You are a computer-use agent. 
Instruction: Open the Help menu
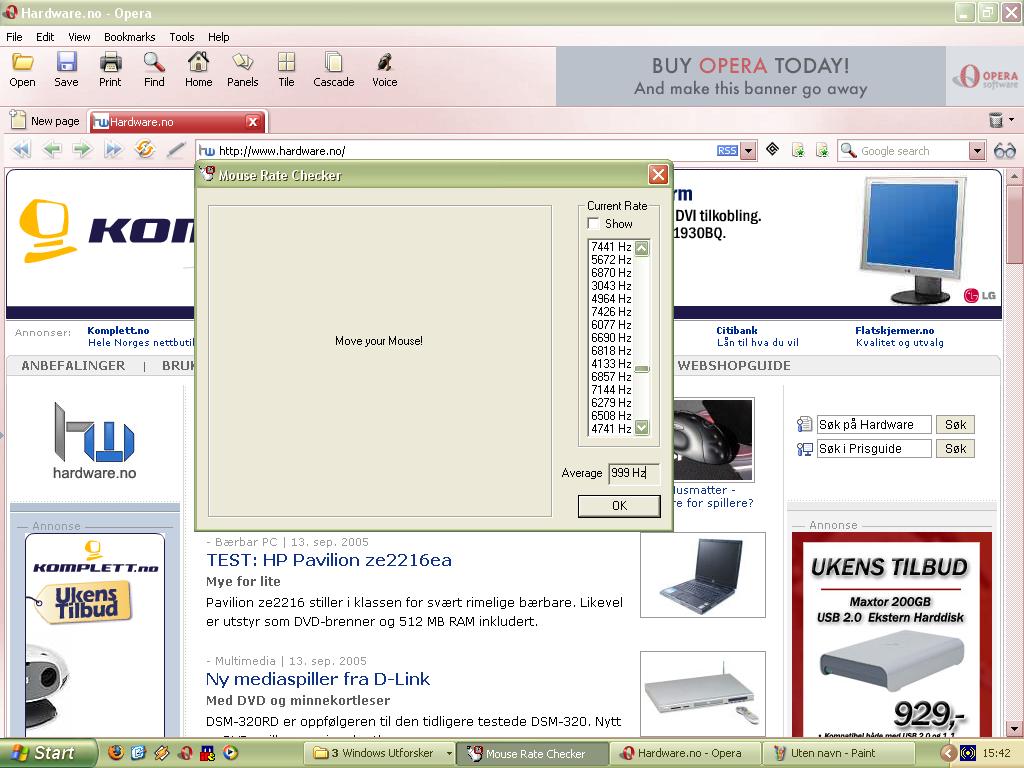218,37
